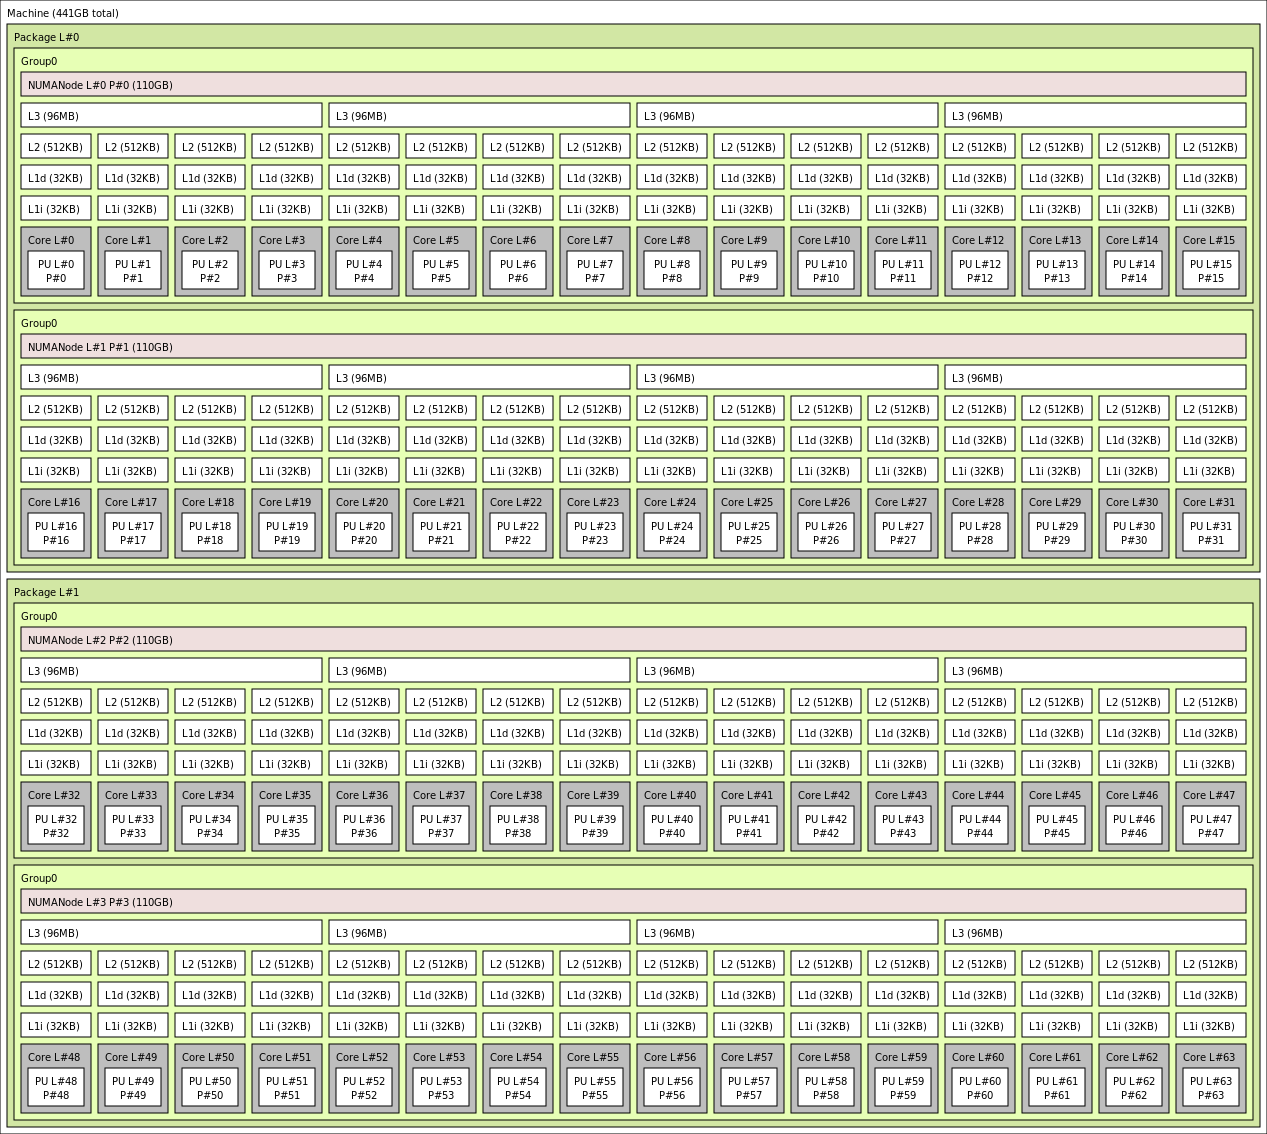Select the Machine (441GB total) header box
This screenshot has height=1134, width=1267.
[65, 13]
